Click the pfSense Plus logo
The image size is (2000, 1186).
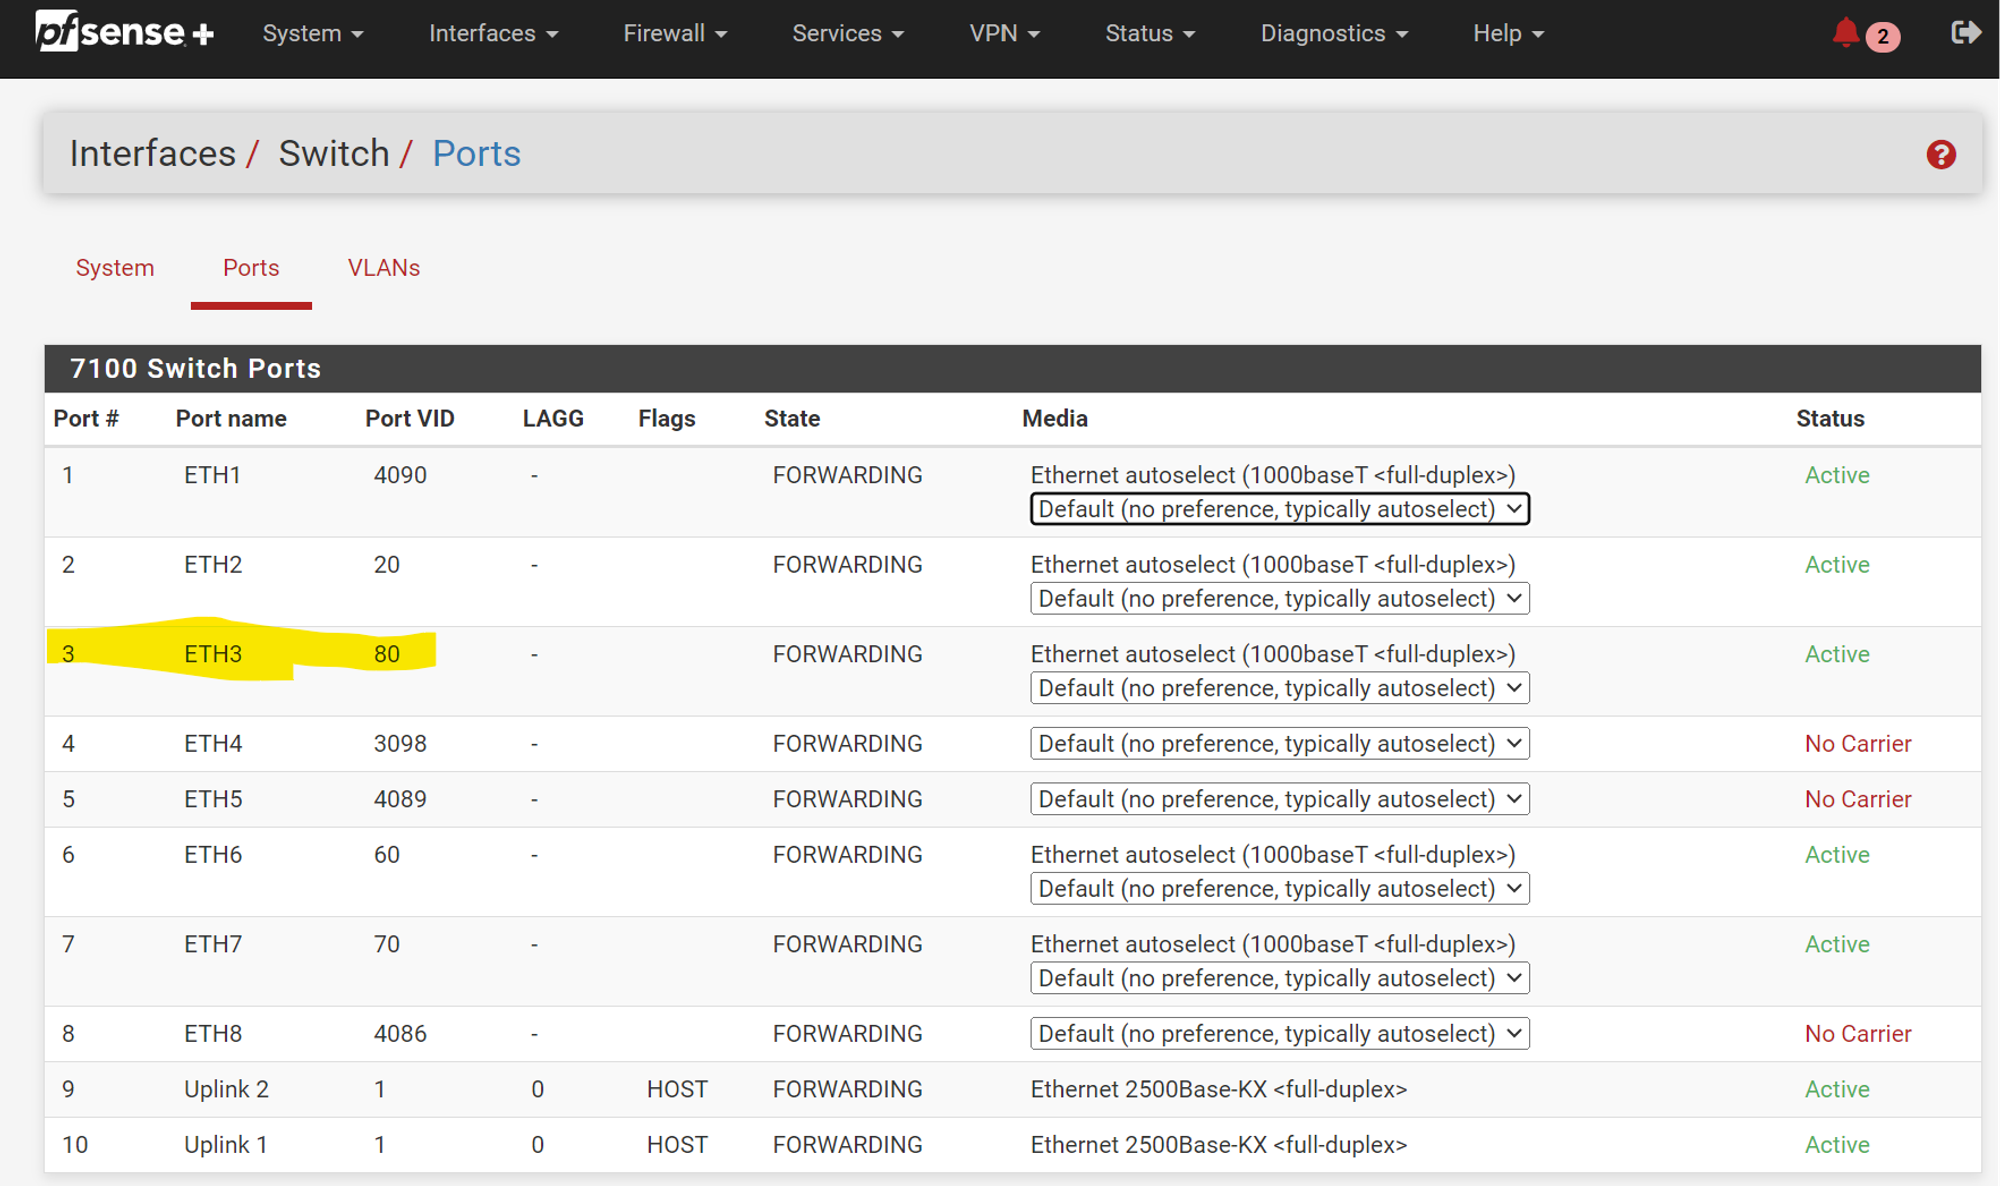point(124,32)
